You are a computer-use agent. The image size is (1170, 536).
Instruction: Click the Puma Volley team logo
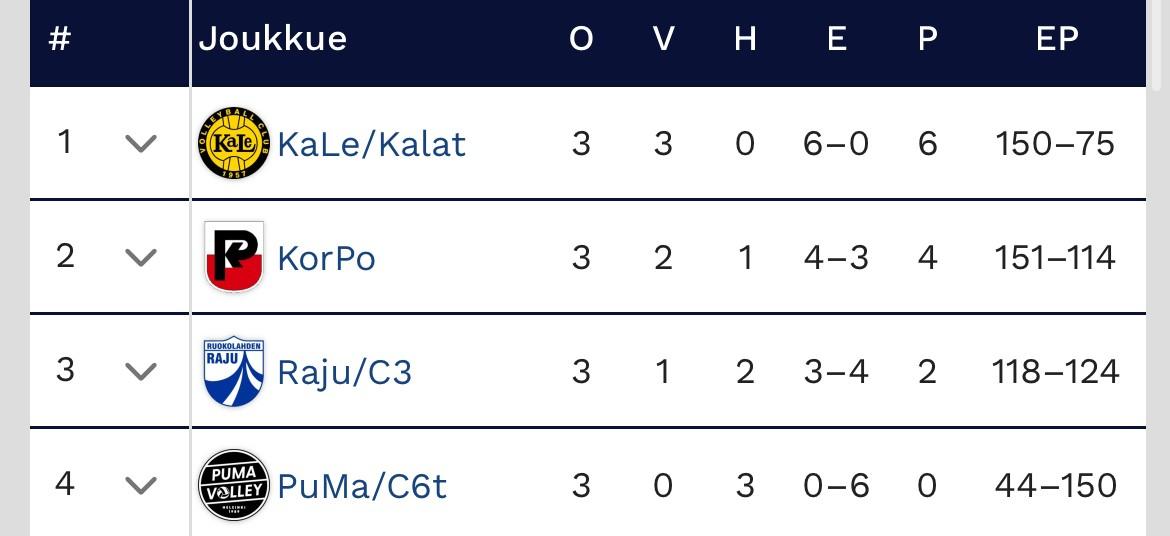tap(234, 485)
